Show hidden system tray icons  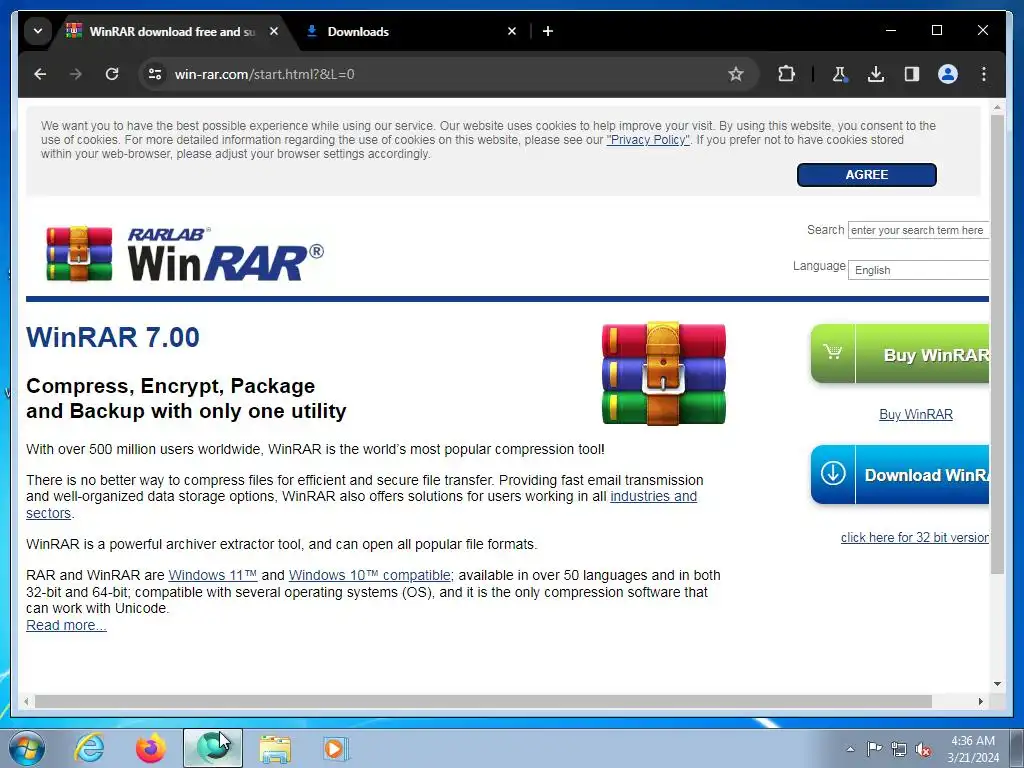tap(850, 749)
